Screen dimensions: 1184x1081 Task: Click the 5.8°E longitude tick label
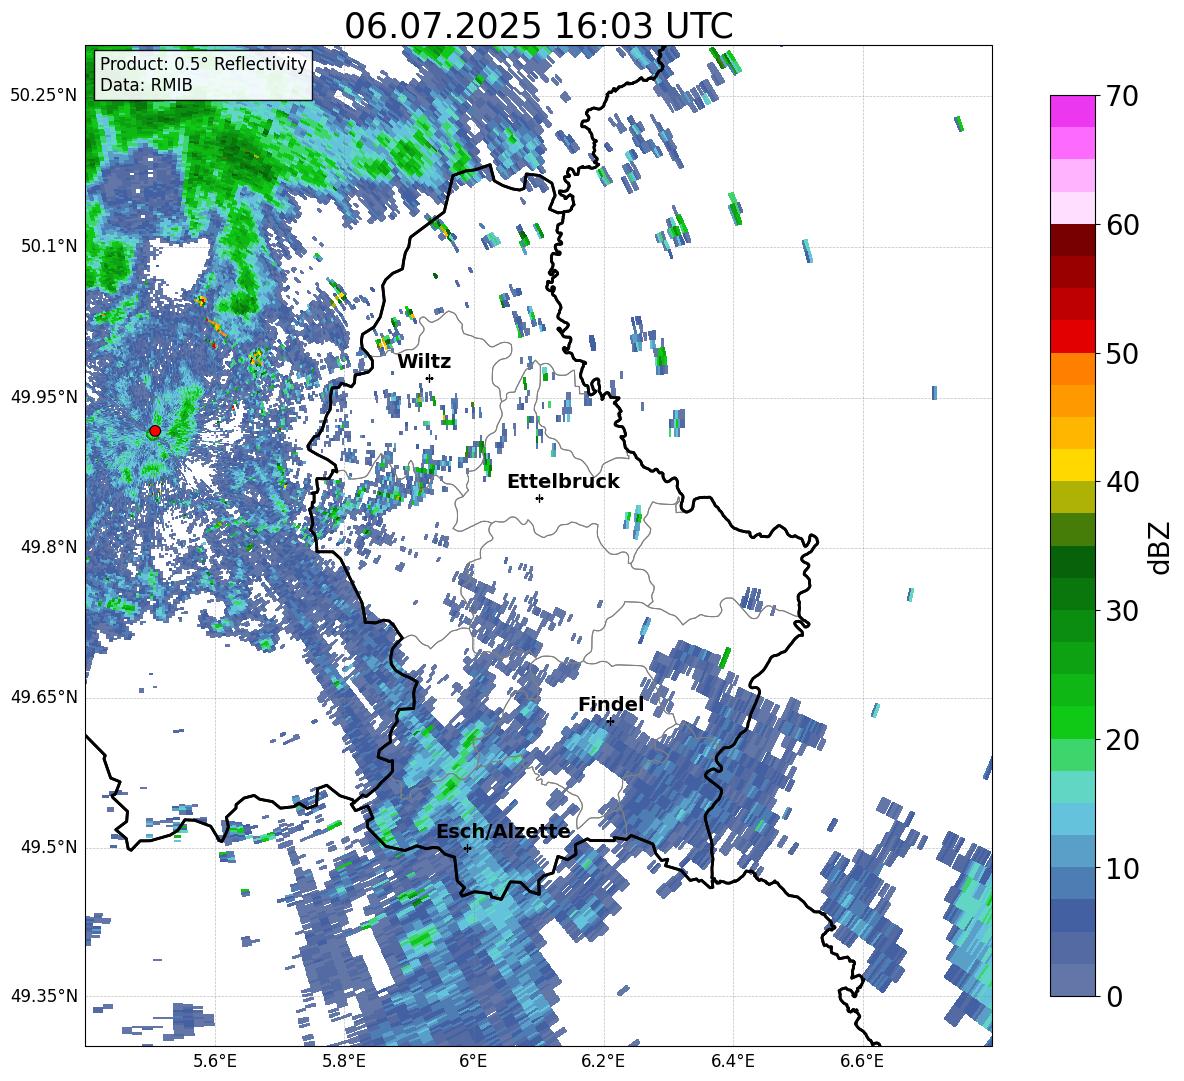pos(344,1061)
